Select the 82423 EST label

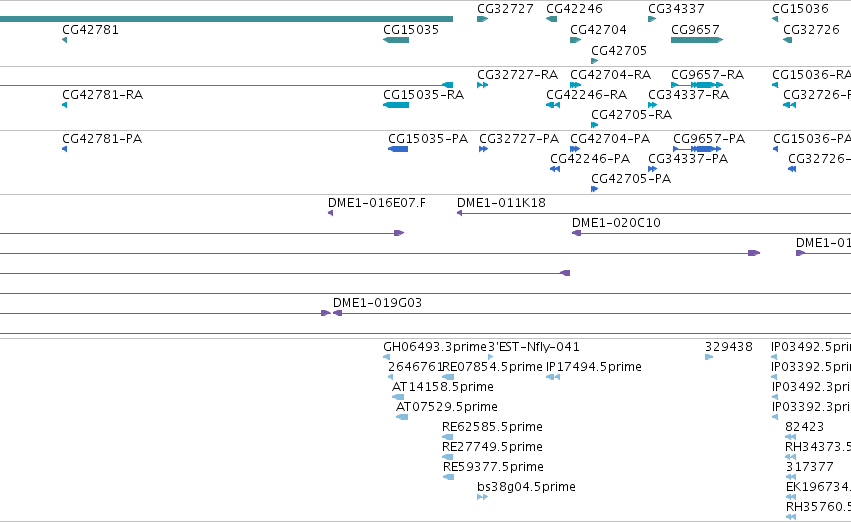tap(804, 428)
